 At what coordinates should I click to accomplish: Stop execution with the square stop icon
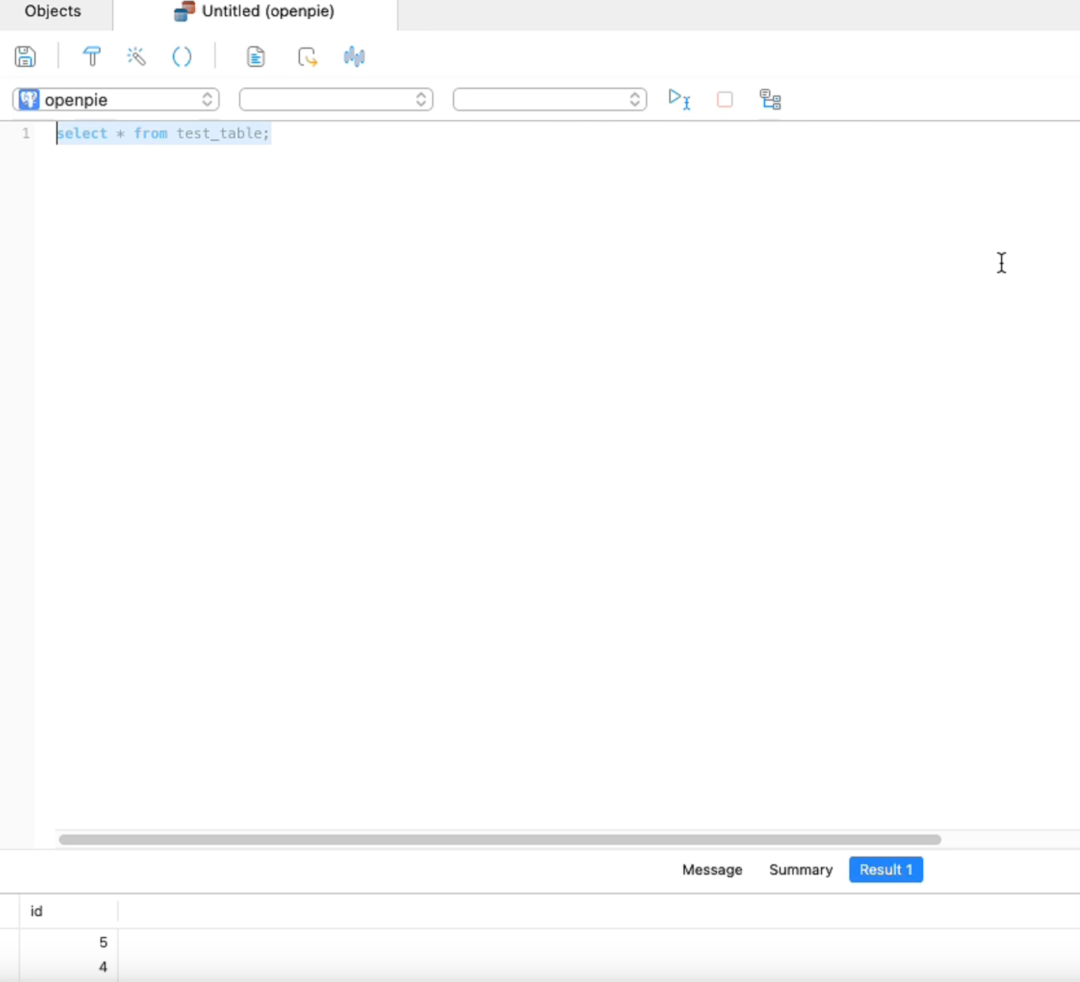coord(725,100)
